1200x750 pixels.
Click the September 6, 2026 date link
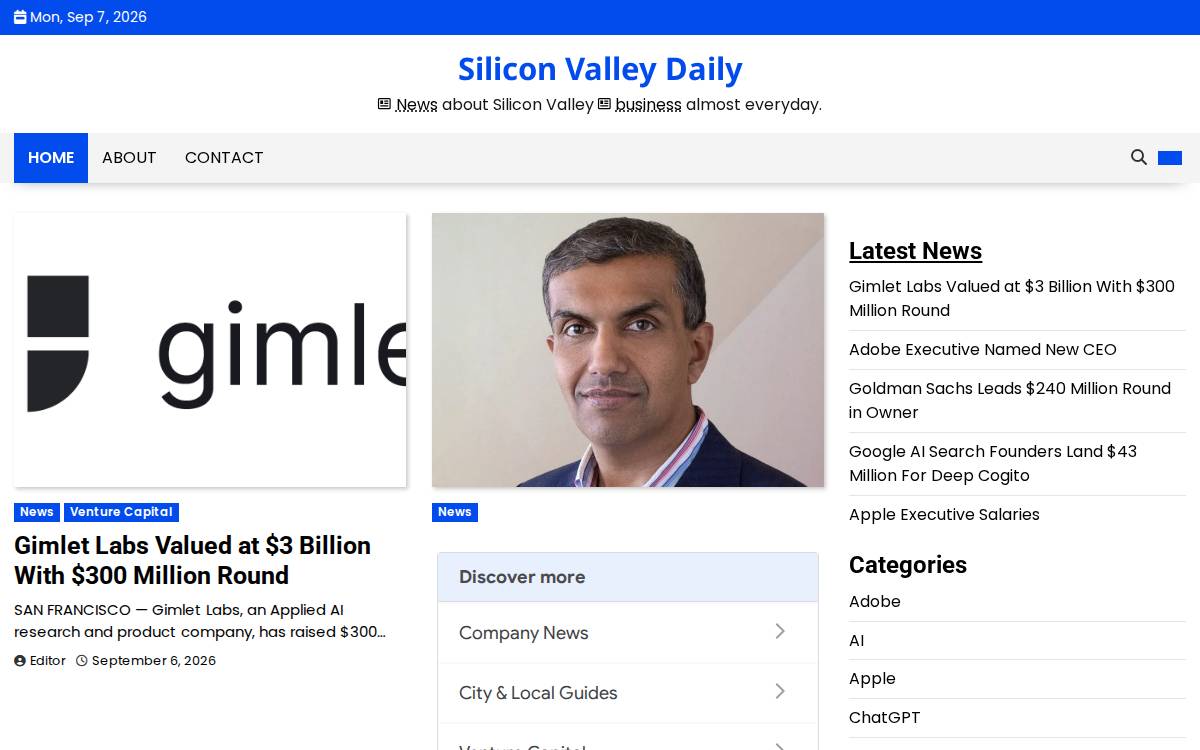pos(154,661)
